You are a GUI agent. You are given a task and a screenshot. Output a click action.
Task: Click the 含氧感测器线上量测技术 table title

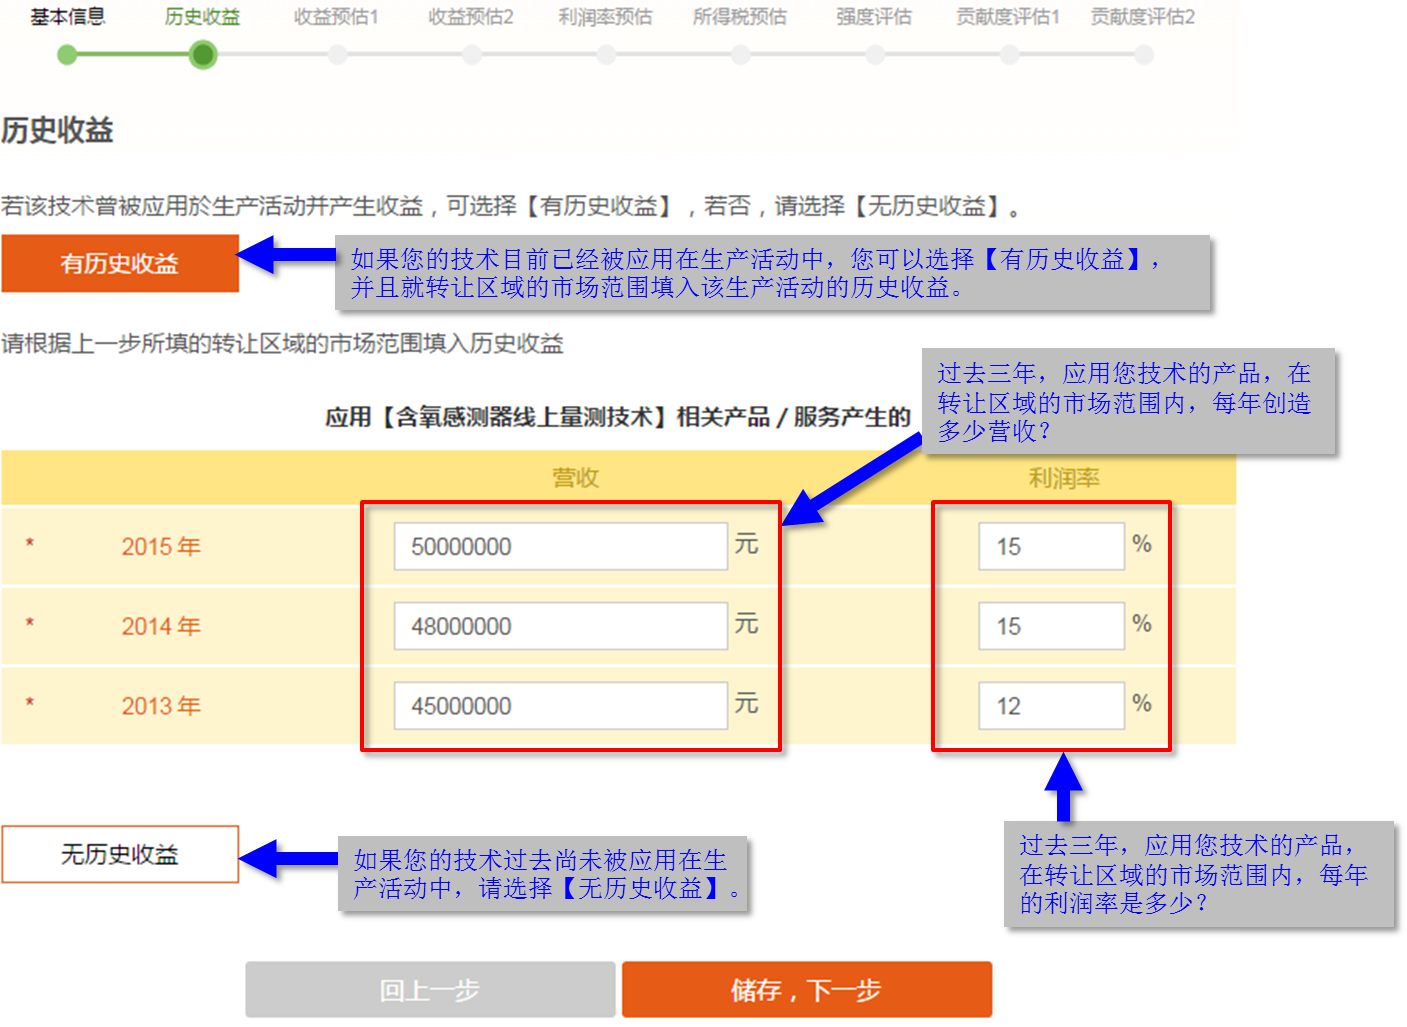click(x=617, y=417)
